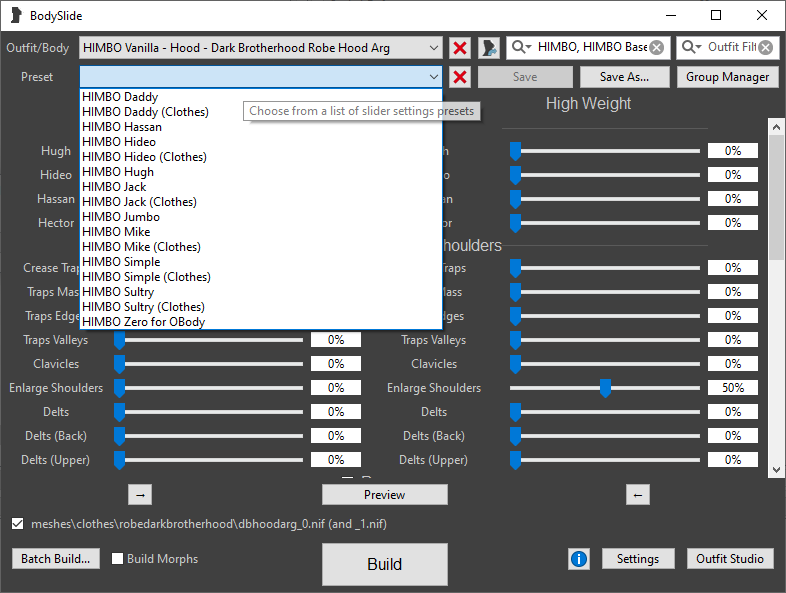Pick HIMBO Mike (Clothes) preset
This screenshot has height=593, width=786.
tap(261, 247)
